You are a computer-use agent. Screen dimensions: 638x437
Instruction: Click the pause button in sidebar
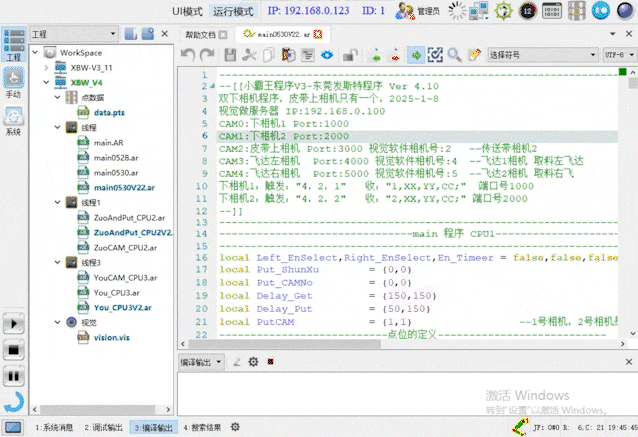coord(14,376)
